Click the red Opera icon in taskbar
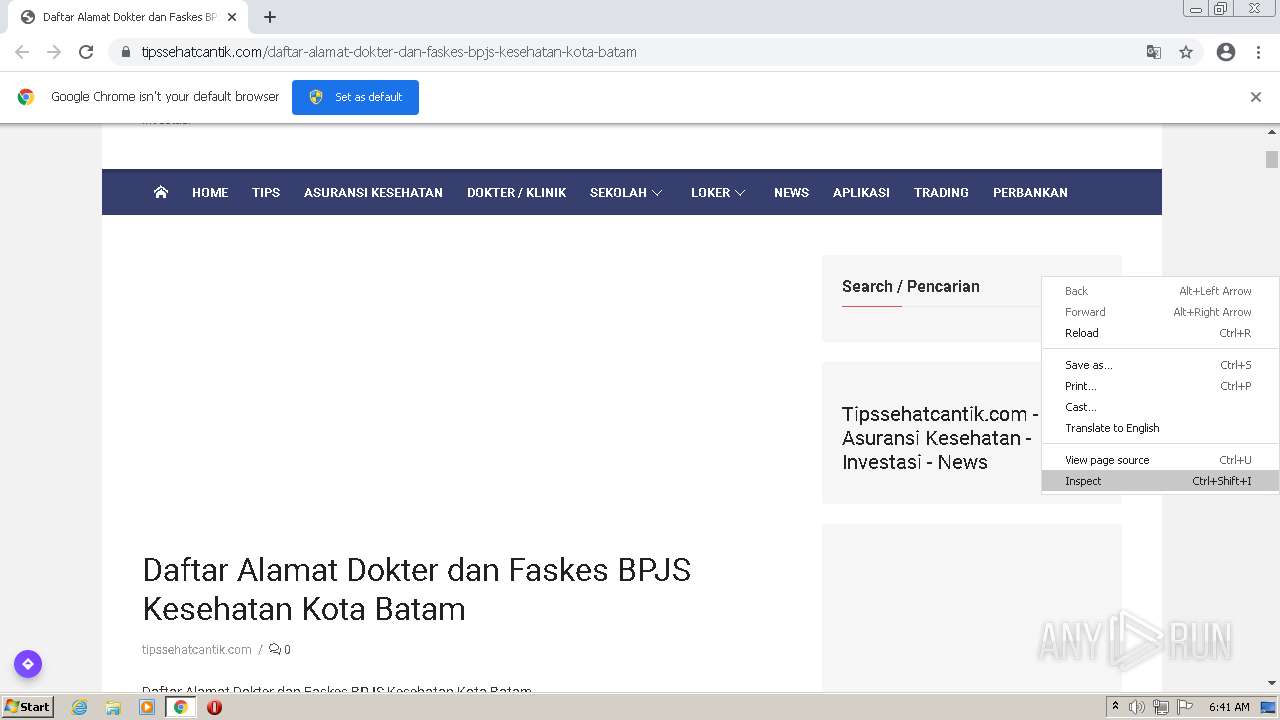Image resolution: width=1280 pixels, height=720 pixels. (214, 707)
